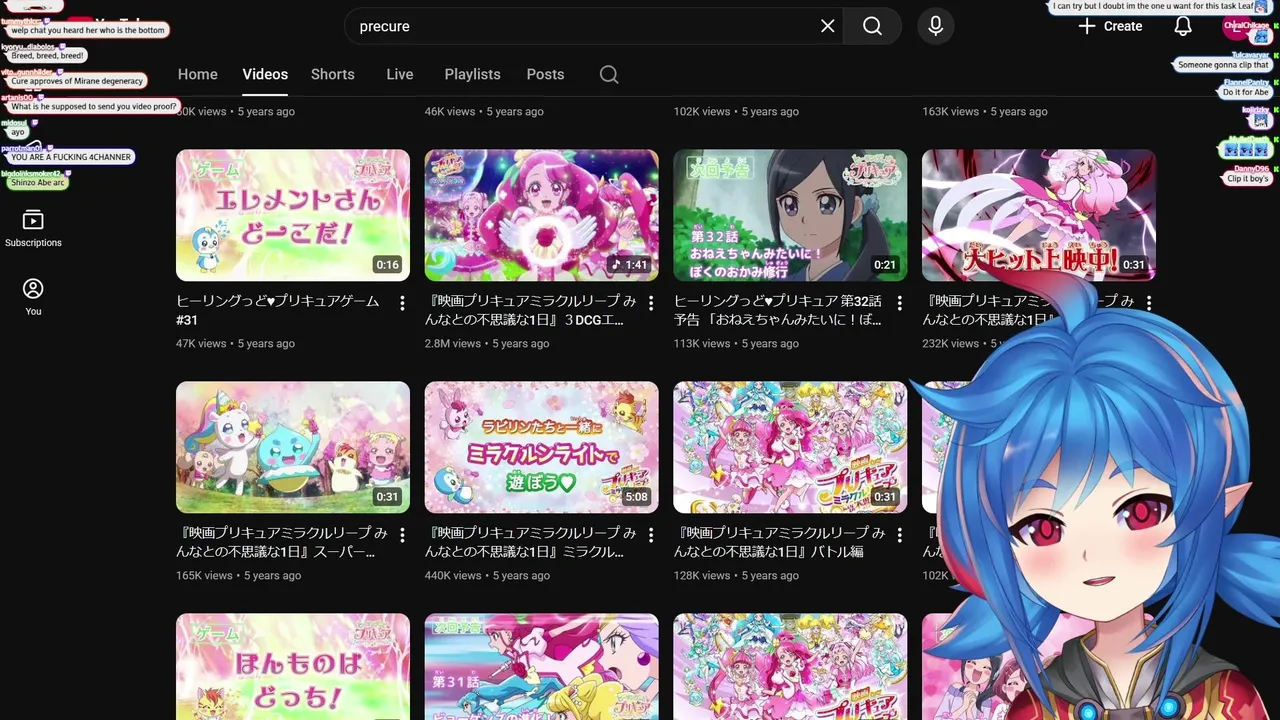1280x720 pixels.
Task: Play the 大ヒット上映中 thumbnail
Action: [x=1038, y=215]
